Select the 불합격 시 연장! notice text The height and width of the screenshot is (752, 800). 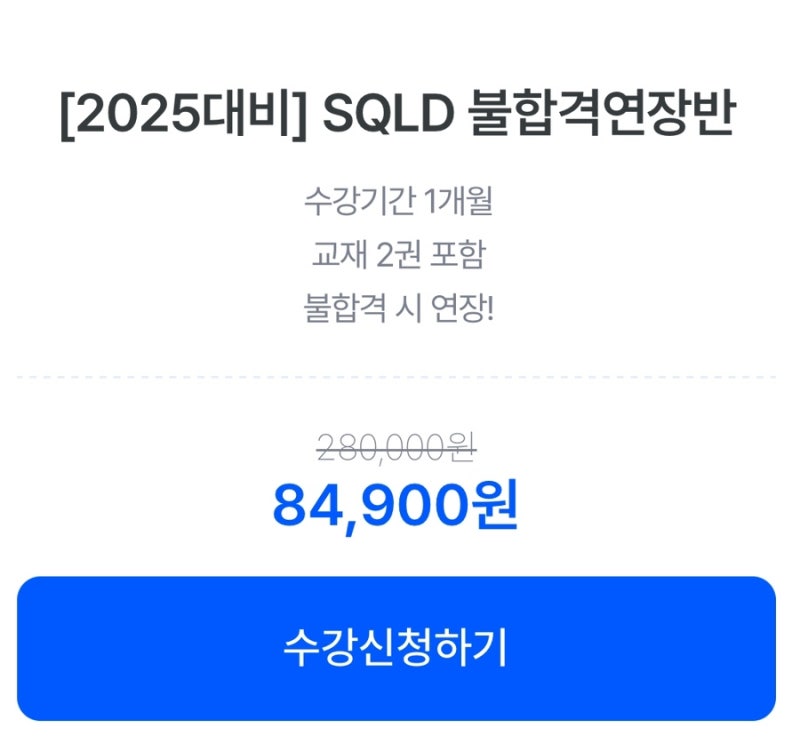coord(400,308)
